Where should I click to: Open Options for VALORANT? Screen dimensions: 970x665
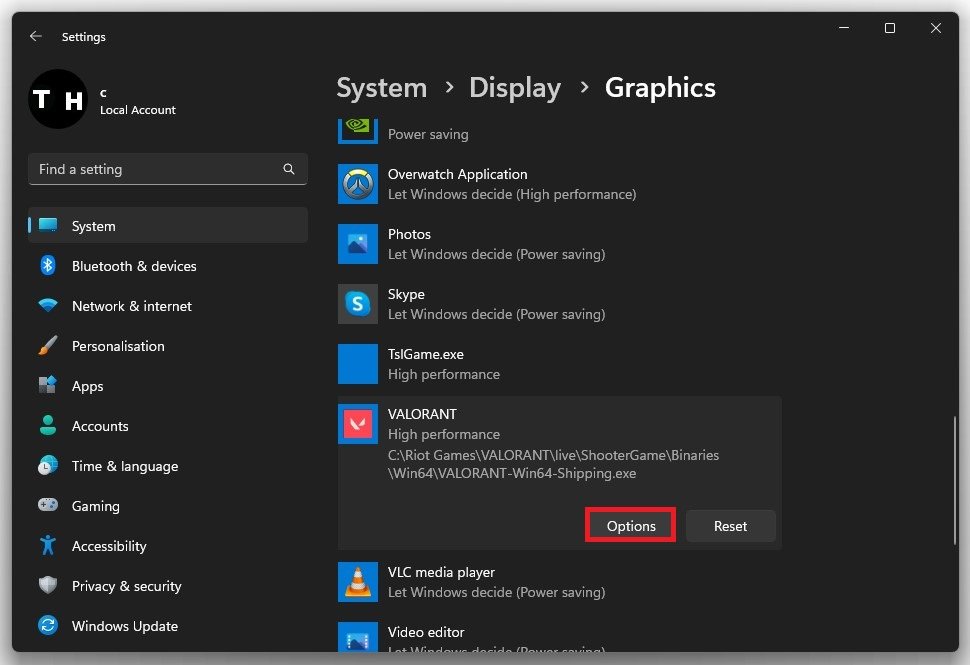tap(631, 526)
